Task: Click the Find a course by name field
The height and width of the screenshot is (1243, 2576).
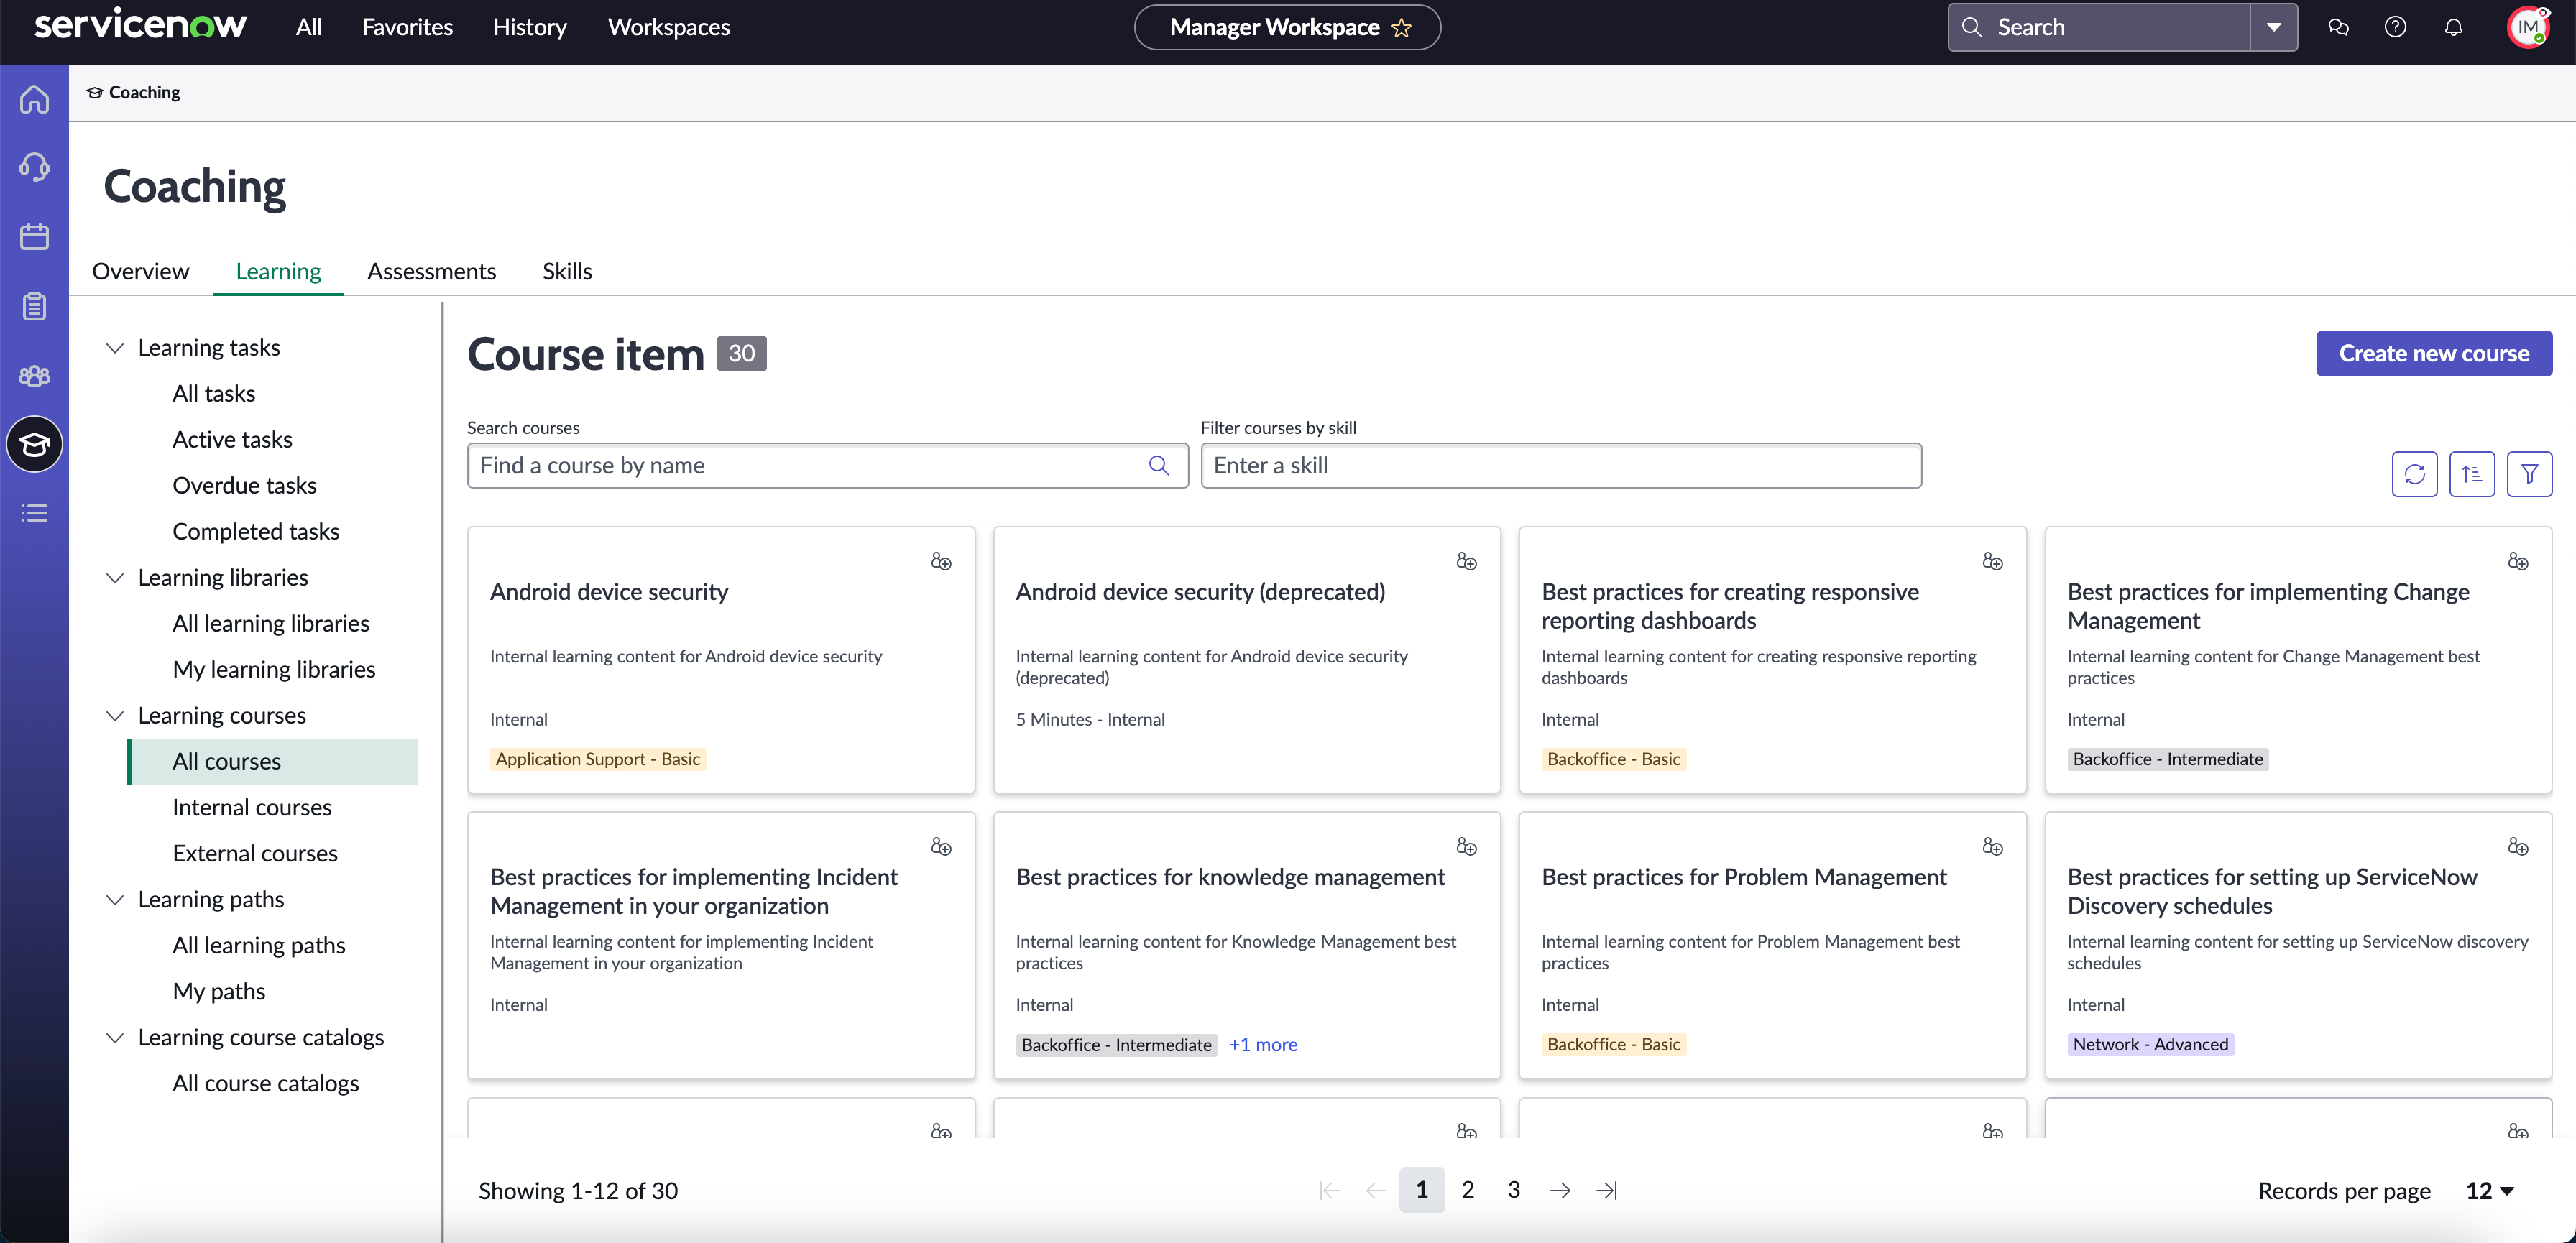Action: point(827,465)
